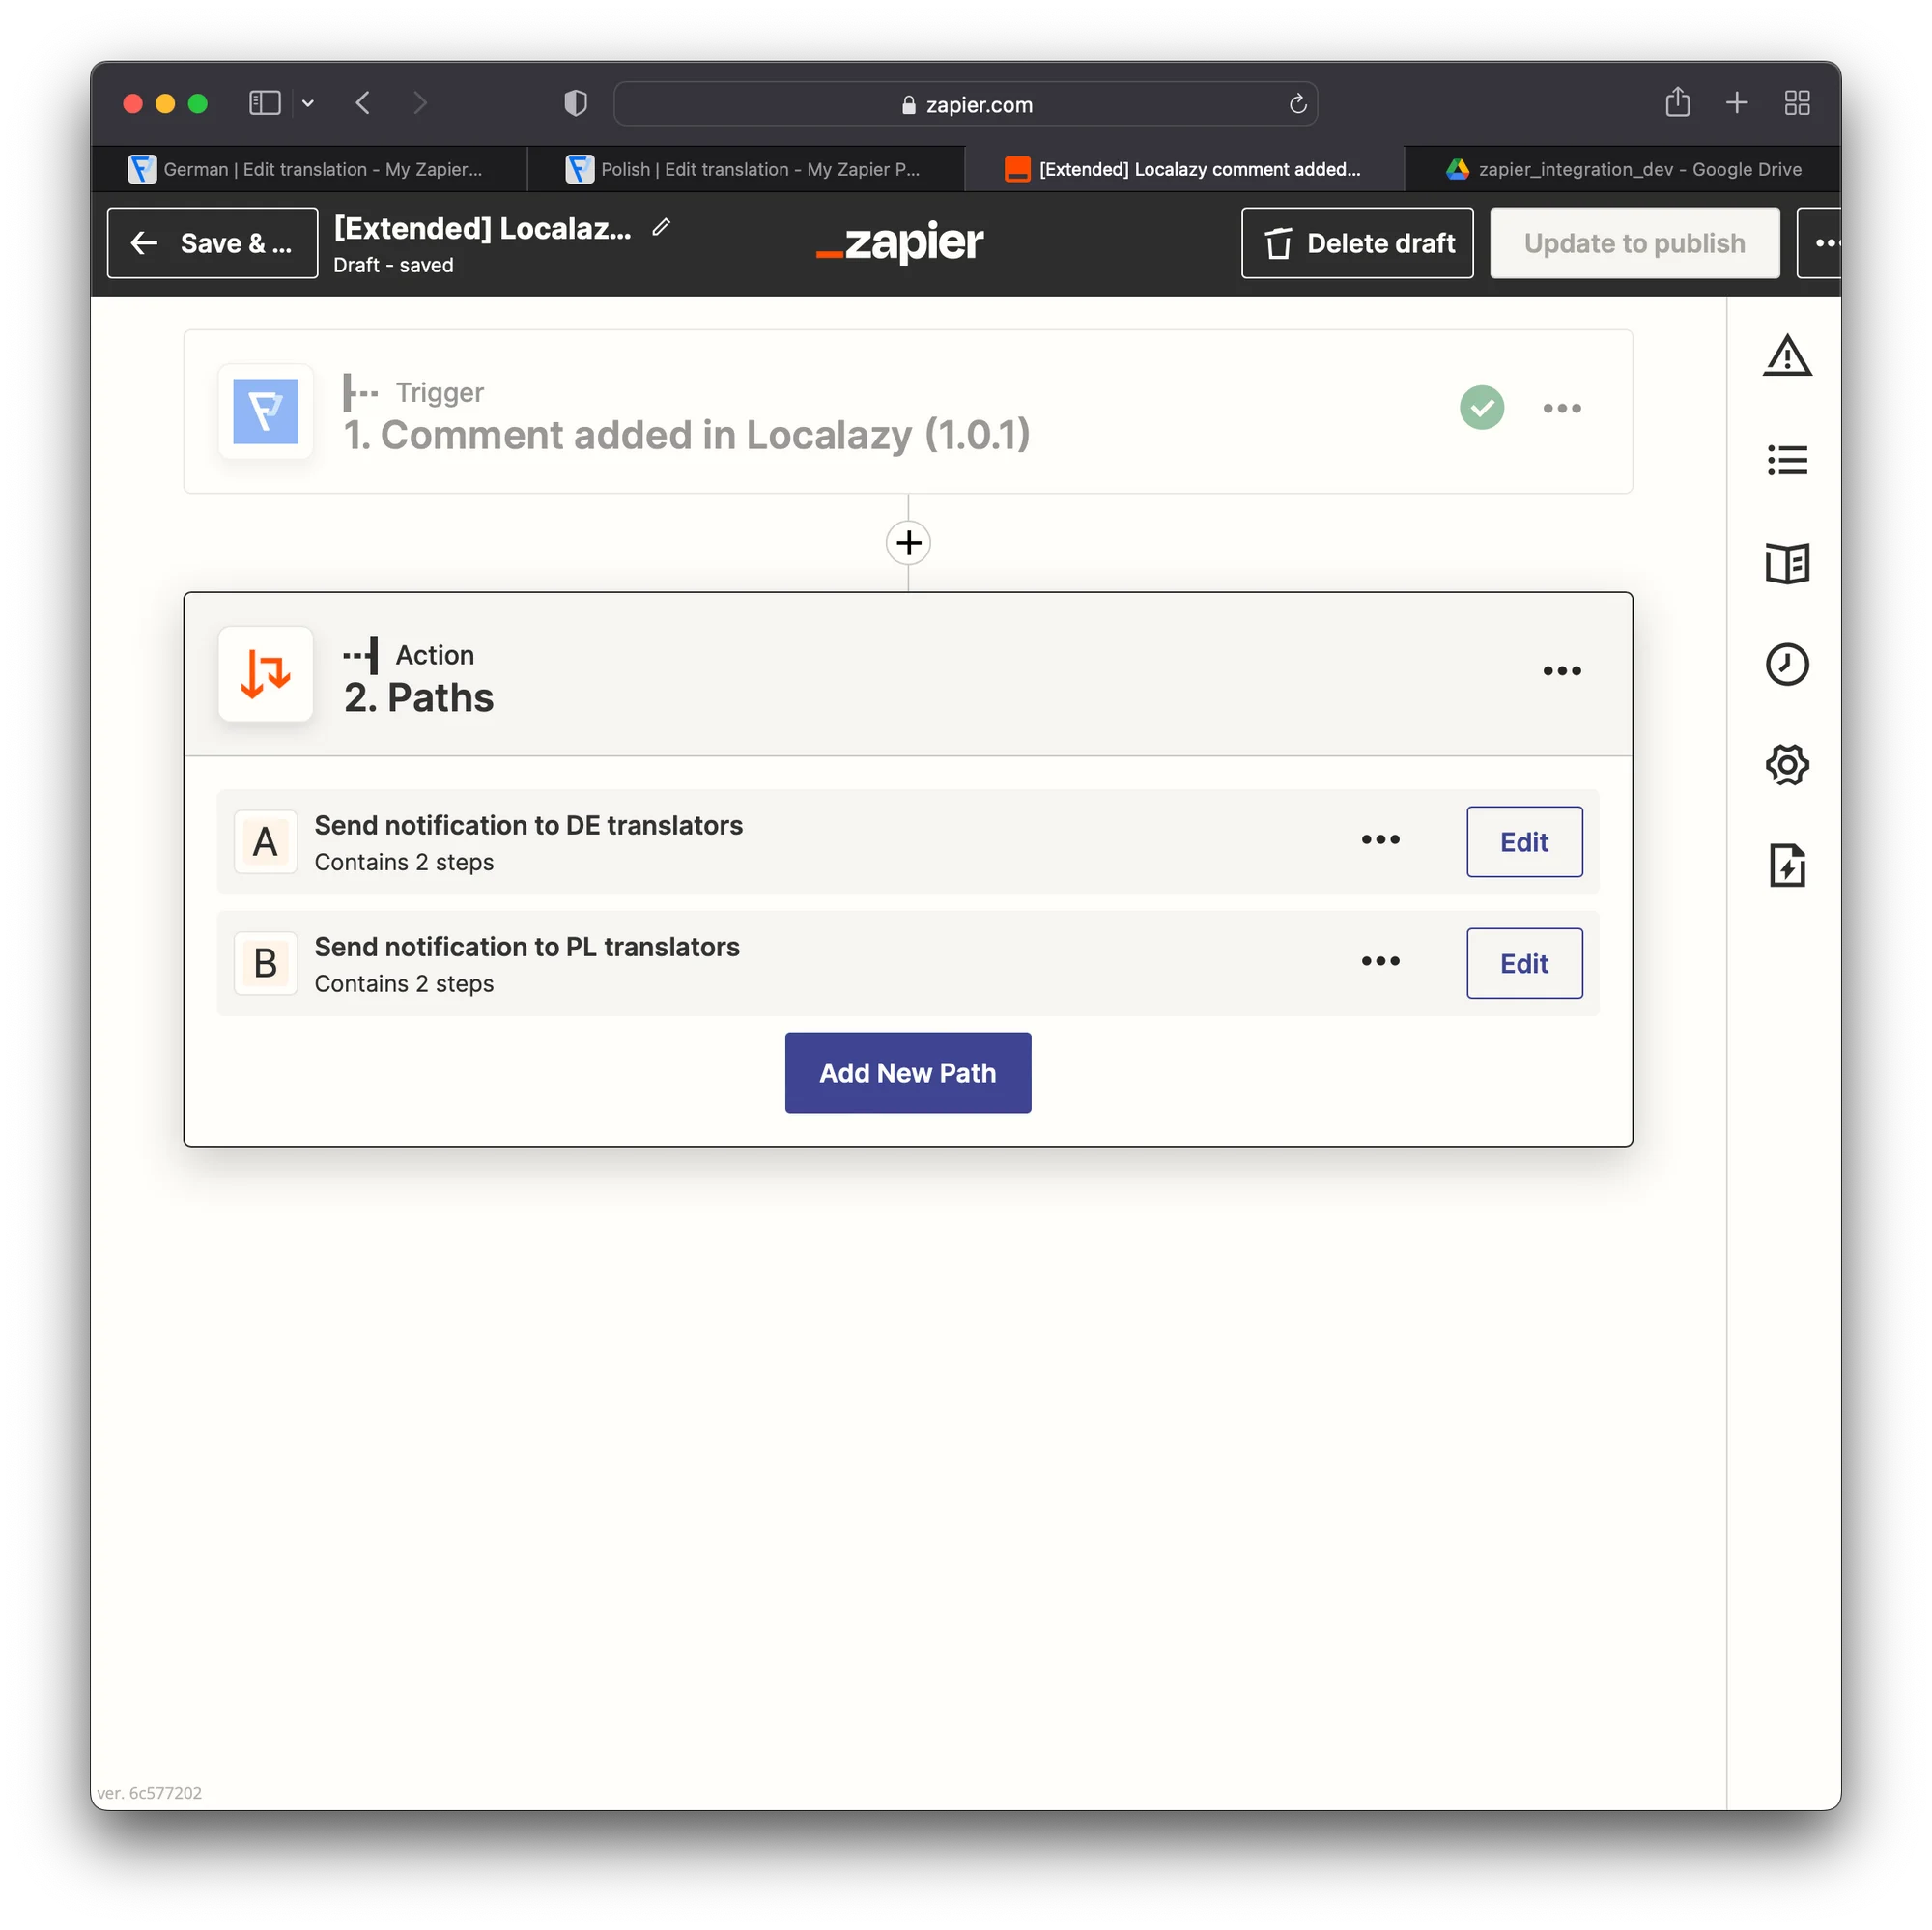
Task: Open the help book icon in sidebar
Action: pyautogui.click(x=1786, y=563)
